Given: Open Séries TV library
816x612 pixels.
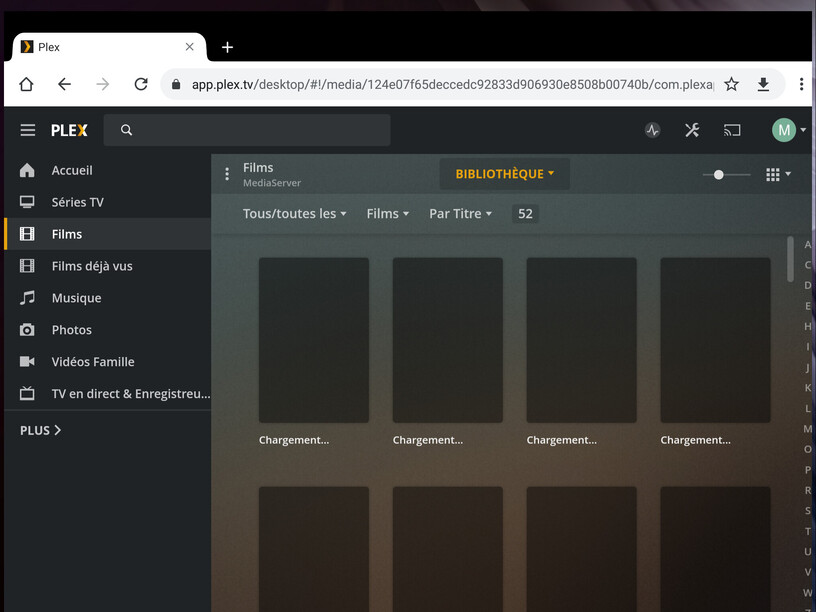Looking at the screenshot, I should click(108, 202).
